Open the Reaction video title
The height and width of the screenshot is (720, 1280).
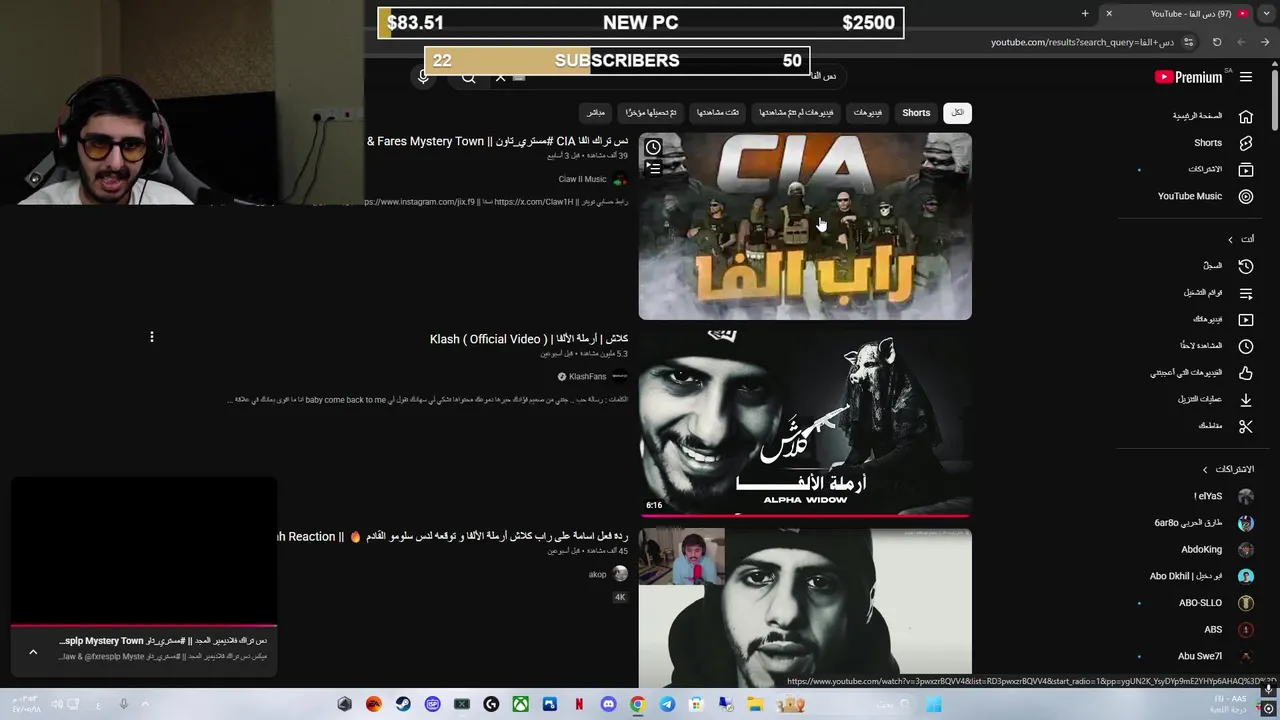[x=453, y=537]
